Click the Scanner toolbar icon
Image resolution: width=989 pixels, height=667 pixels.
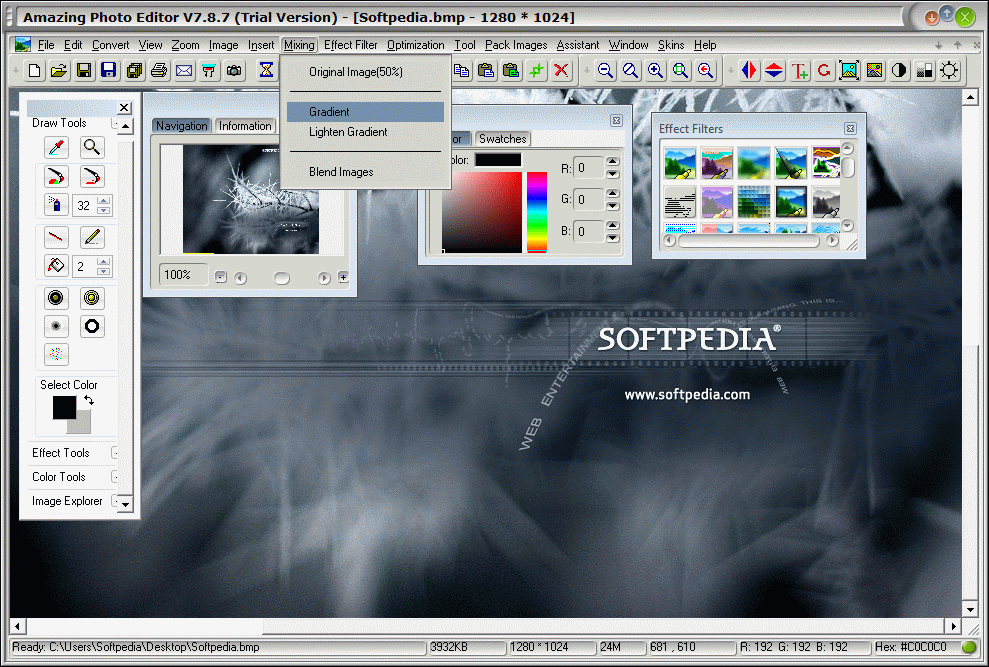209,70
